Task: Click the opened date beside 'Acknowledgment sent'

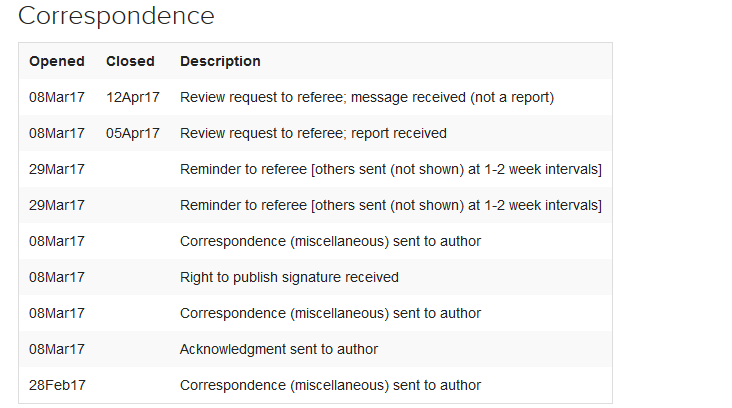Action: pos(57,349)
